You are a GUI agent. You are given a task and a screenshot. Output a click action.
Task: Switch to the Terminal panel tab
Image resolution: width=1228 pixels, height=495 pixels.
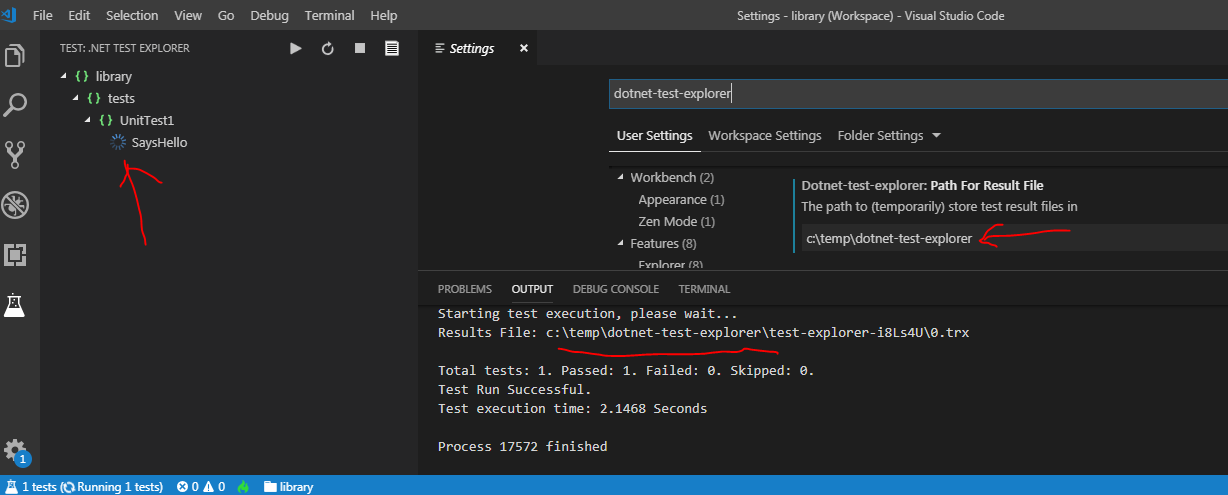704,289
